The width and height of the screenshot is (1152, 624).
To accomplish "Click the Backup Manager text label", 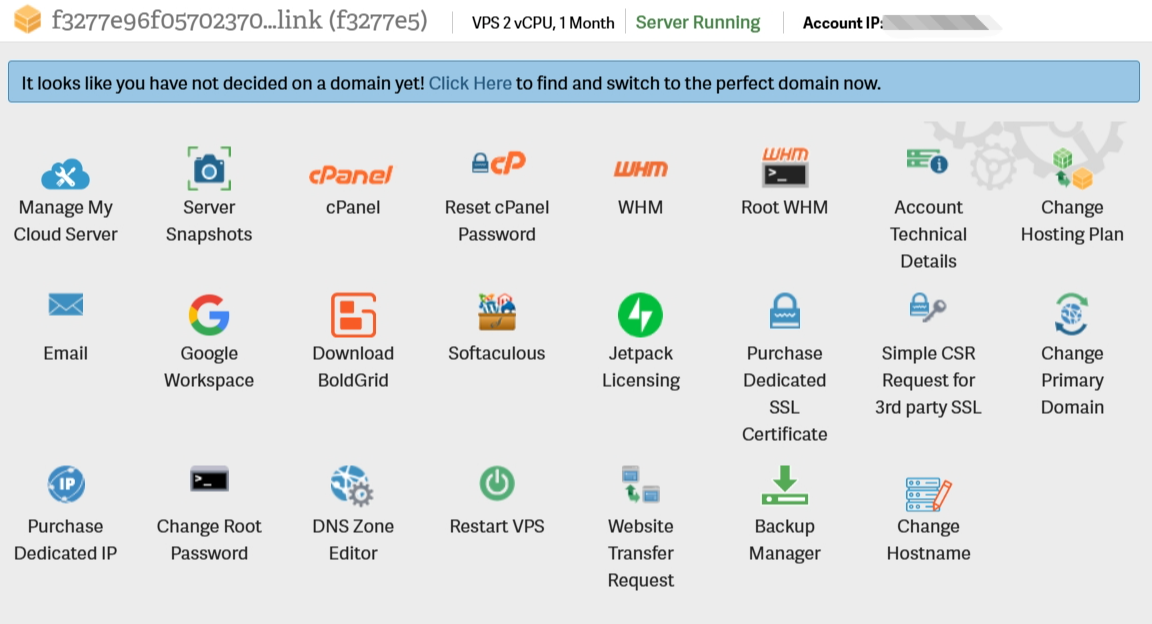I will pos(785,539).
